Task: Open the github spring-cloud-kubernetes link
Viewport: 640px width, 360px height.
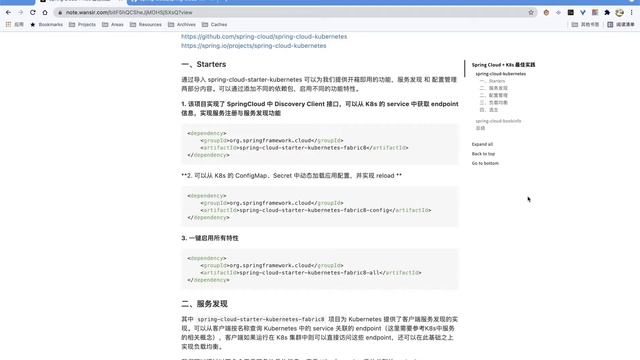Action: [264, 36]
